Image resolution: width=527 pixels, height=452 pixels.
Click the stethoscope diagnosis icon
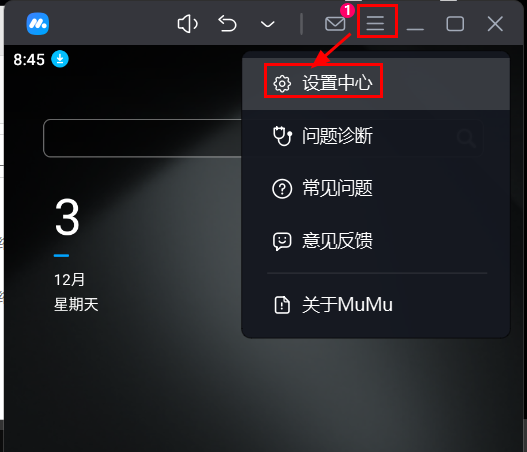[x=282, y=136]
